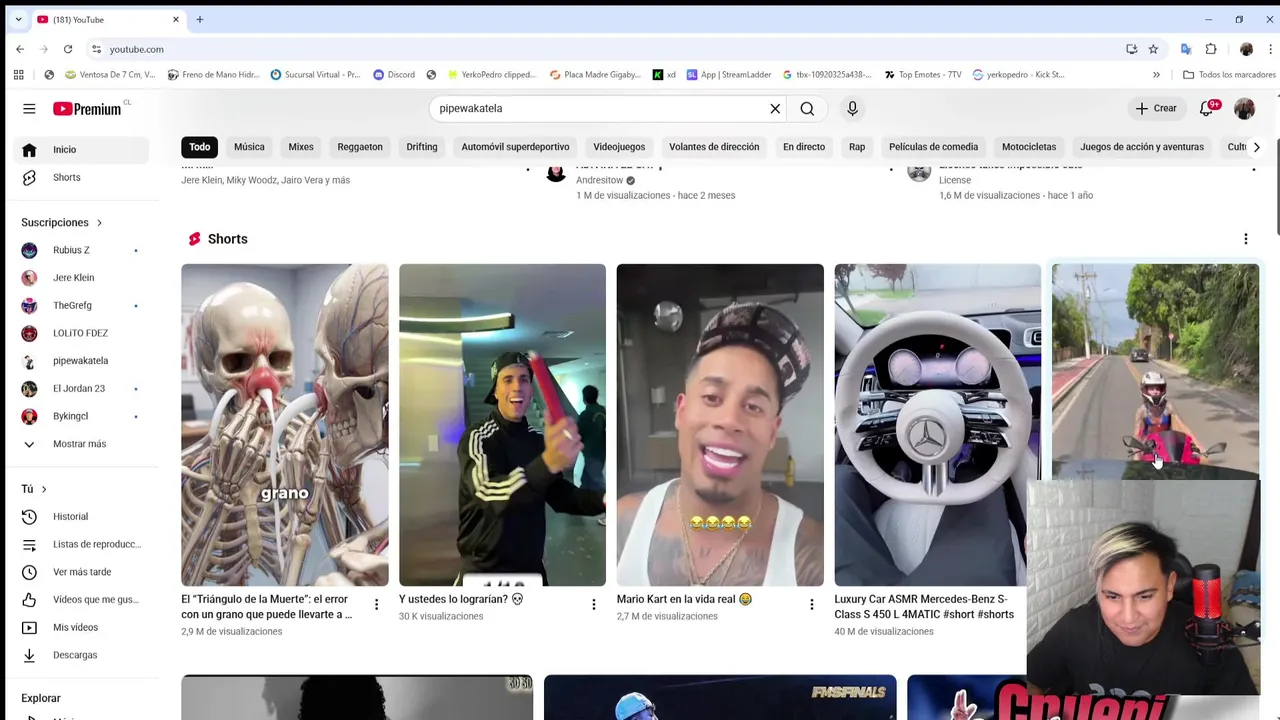Click the magnifier search button
This screenshot has height=720, width=1280.
click(807, 109)
